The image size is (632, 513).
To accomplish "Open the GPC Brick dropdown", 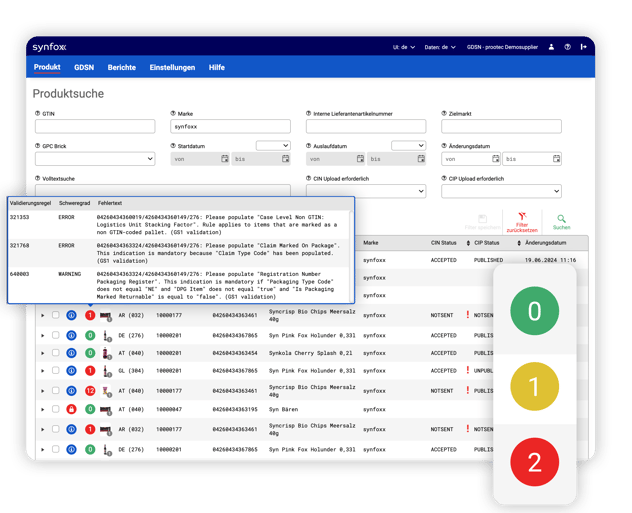I will pyautogui.click(x=94, y=159).
